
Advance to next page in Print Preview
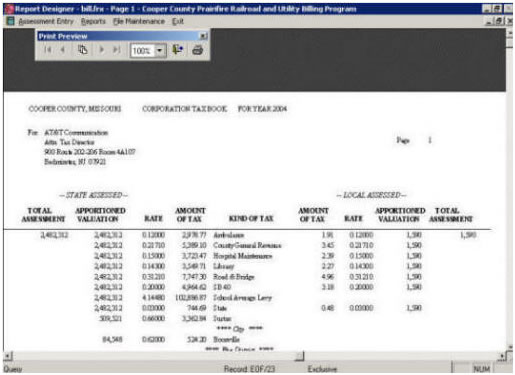pyautogui.click(x=102, y=50)
